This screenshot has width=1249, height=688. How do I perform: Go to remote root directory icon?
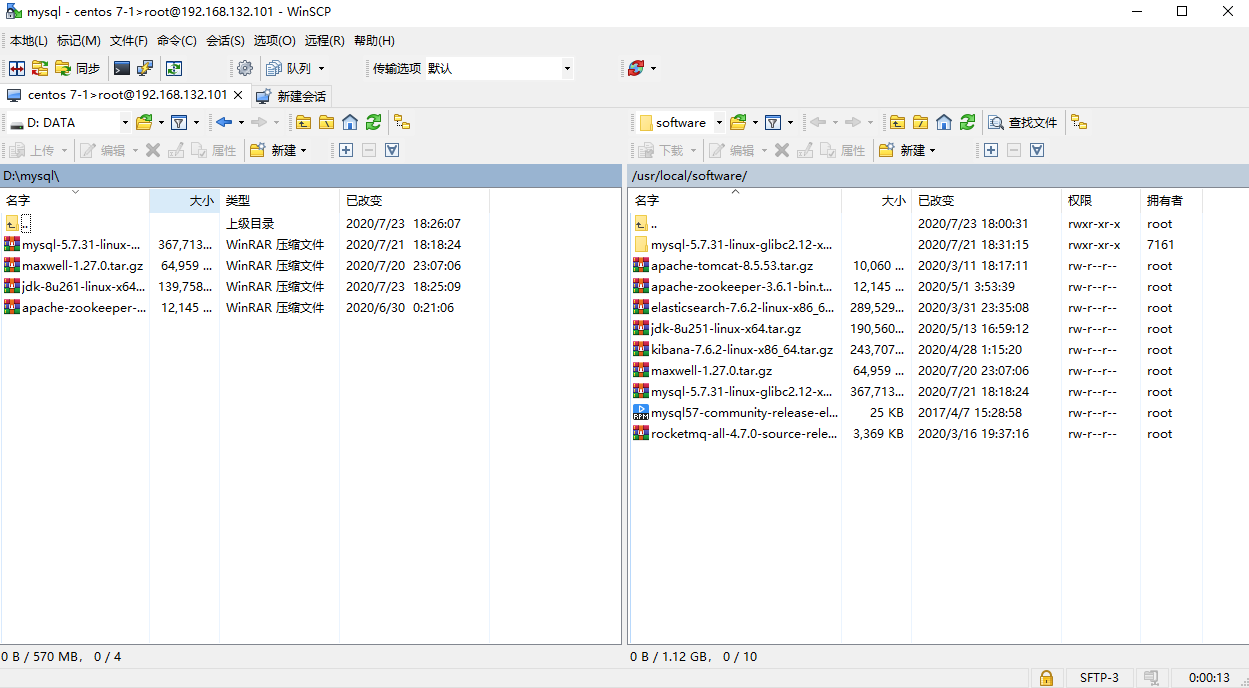tap(920, 123)
